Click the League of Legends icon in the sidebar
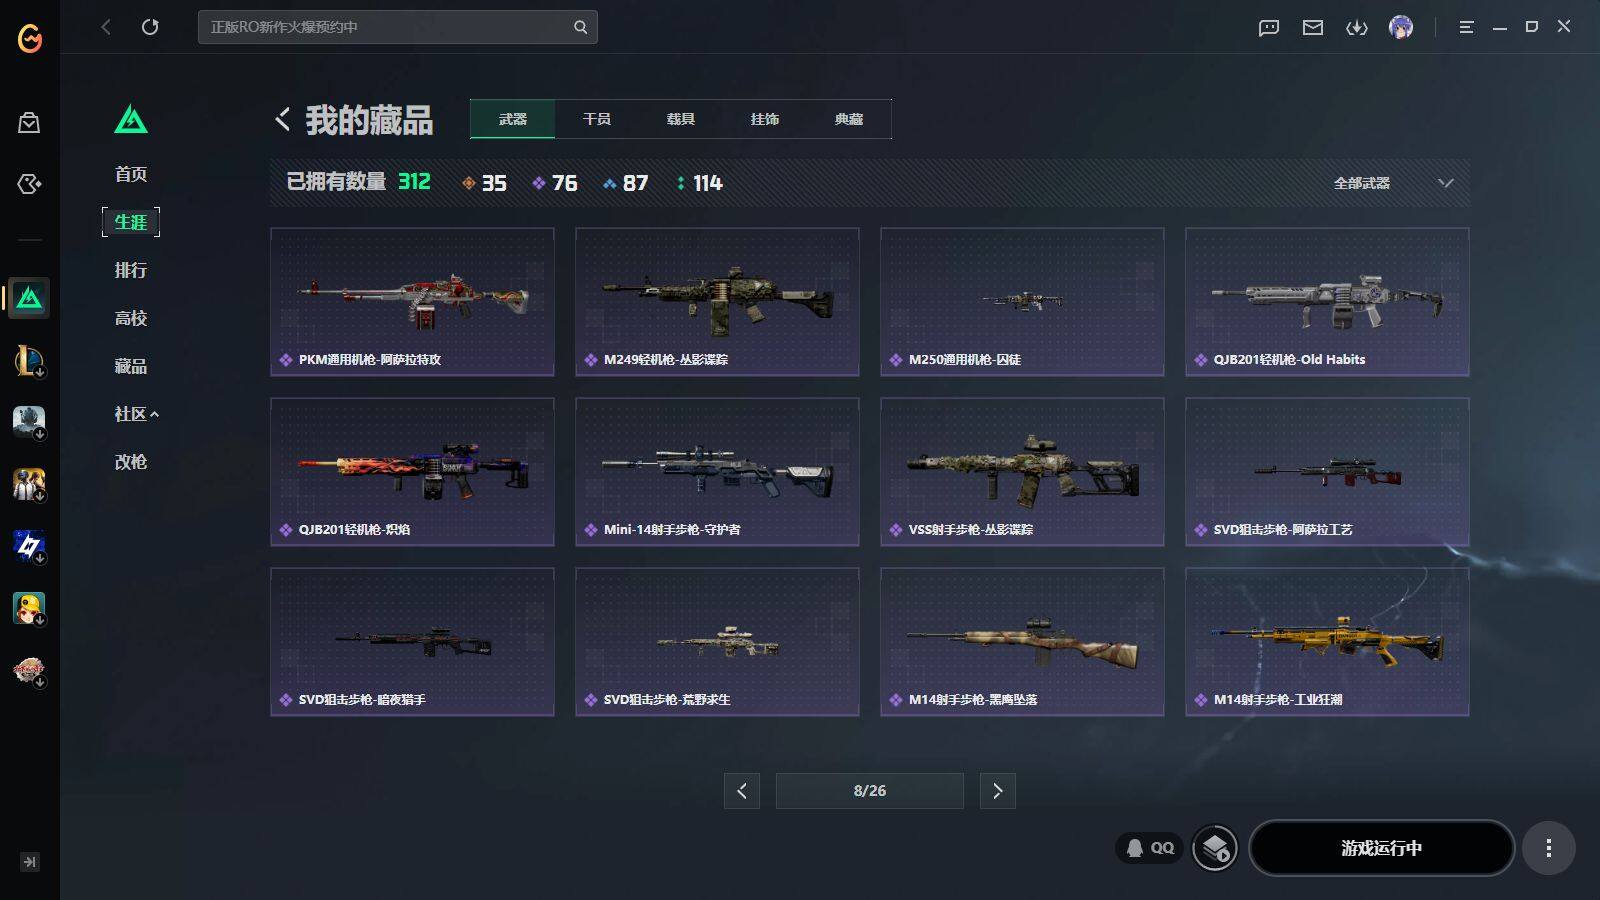The height and width of the screenshot is (900, 1600). (29, 360)
